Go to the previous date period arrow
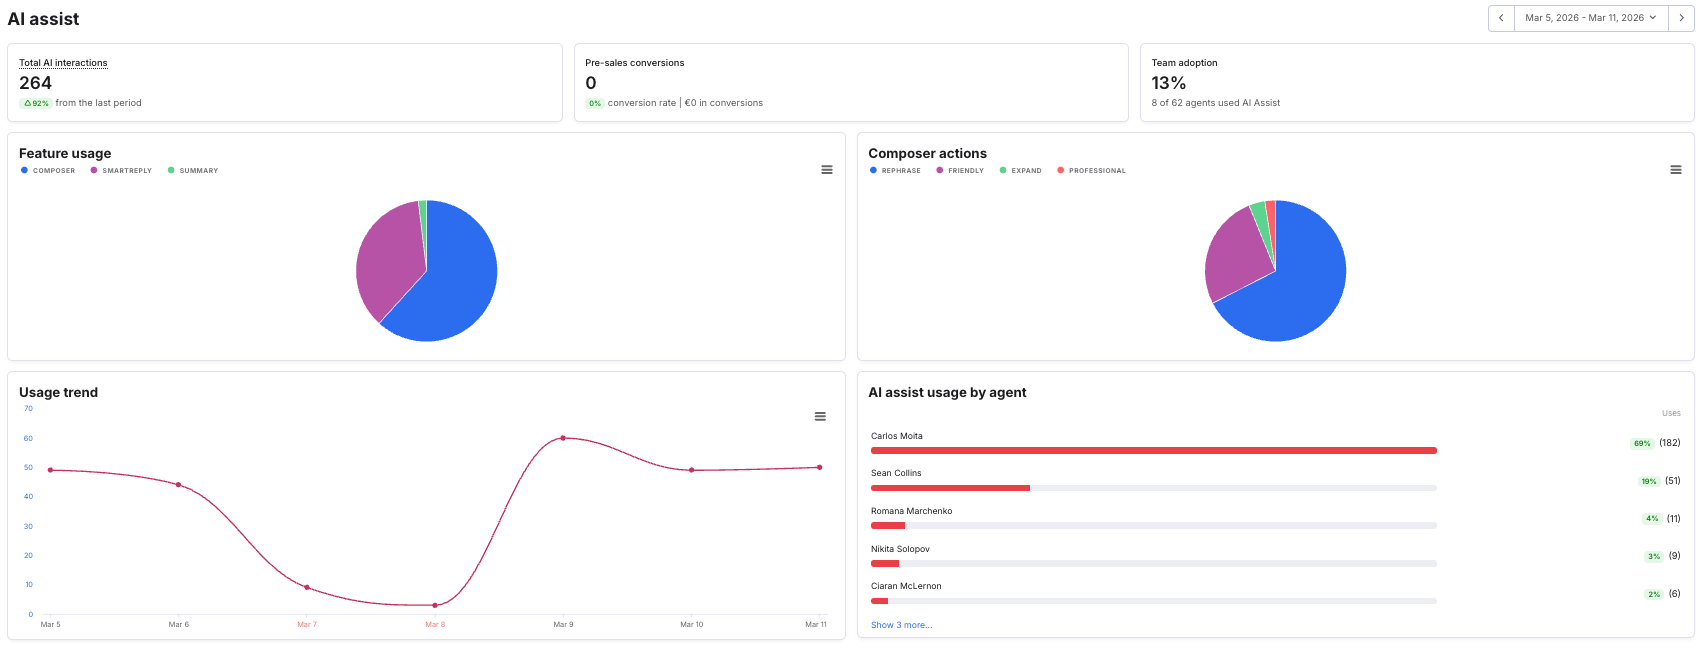 pyautogui.click(x=1501, y=18)
